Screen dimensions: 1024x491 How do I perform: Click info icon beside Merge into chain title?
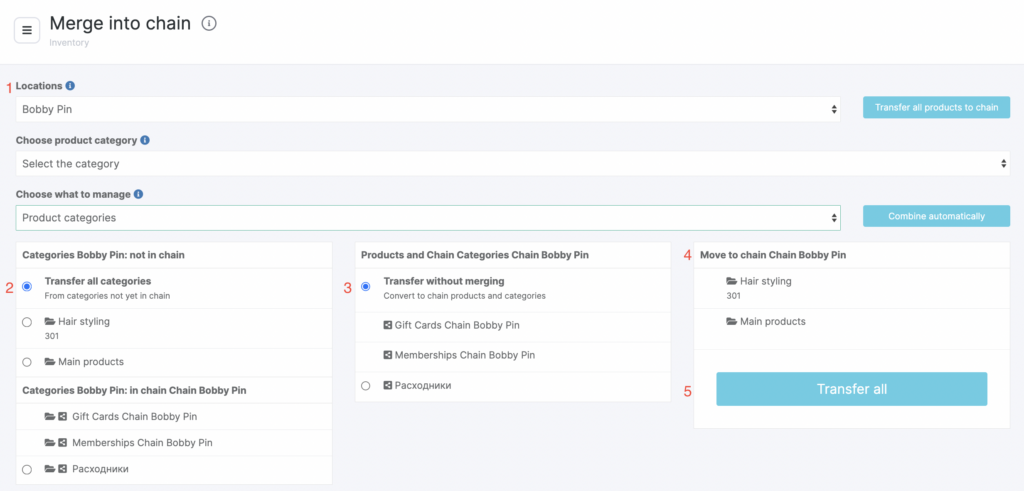click(x=209, y=23)
